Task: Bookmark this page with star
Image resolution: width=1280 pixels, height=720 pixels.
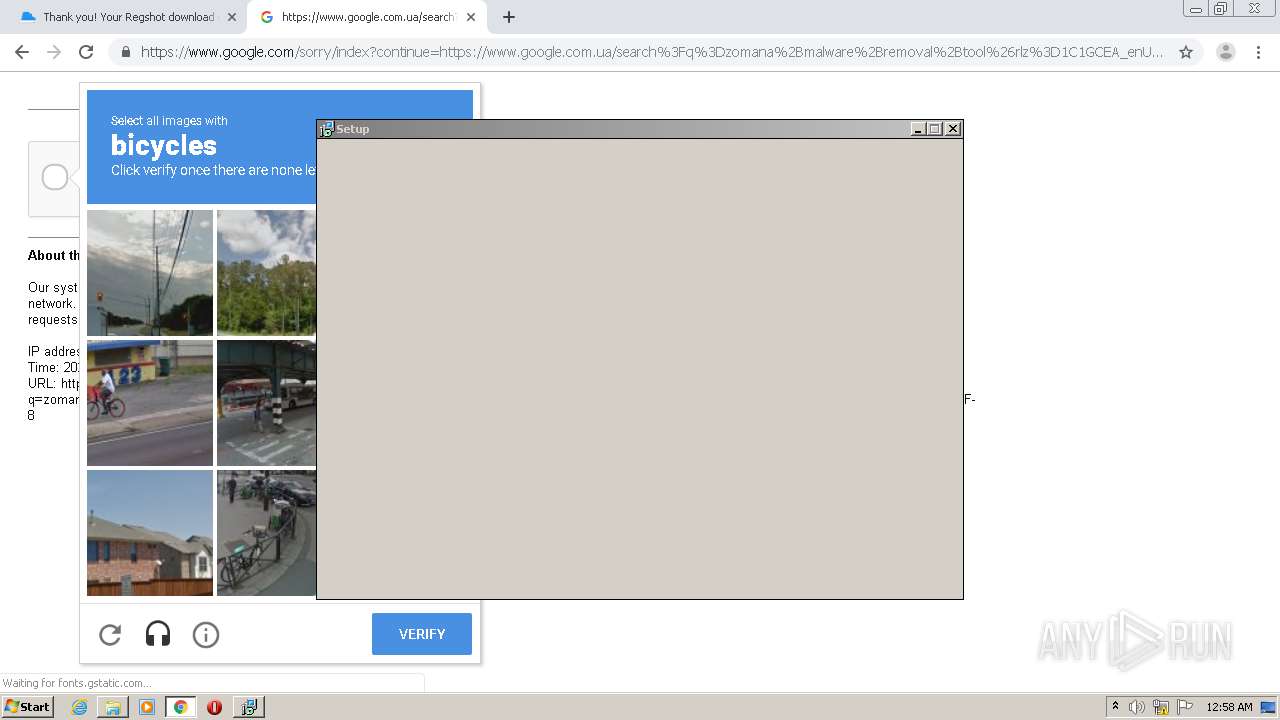Action: point(1186,52)
